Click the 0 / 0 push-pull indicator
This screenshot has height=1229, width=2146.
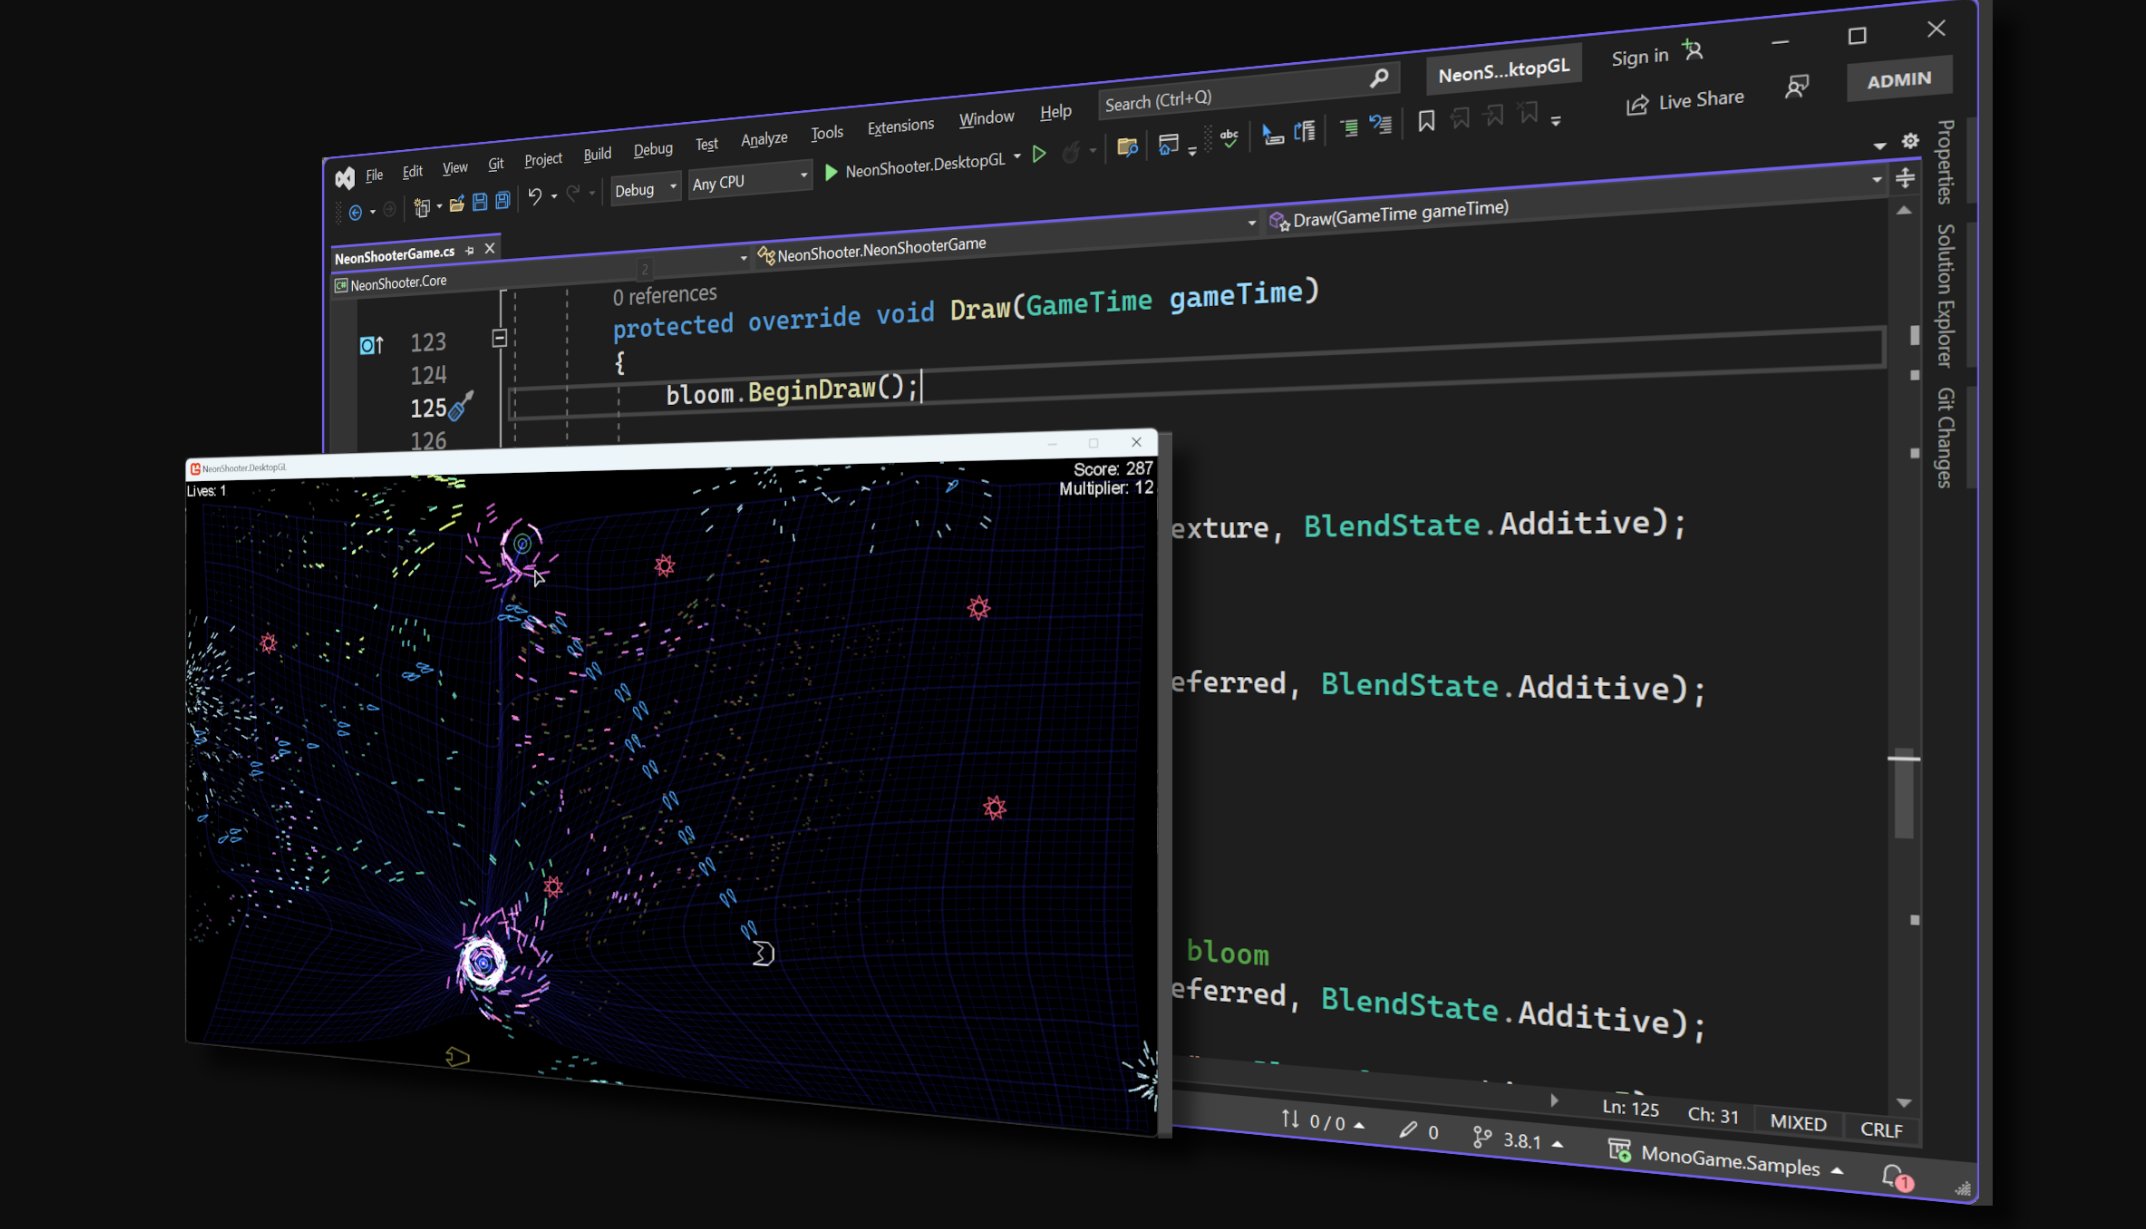(1322, 1122)
